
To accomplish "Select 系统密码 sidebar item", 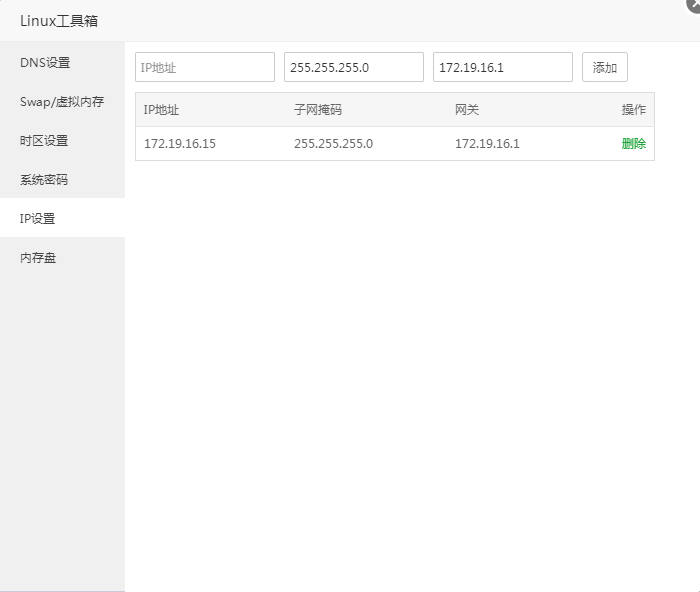I will click(62, 179).
